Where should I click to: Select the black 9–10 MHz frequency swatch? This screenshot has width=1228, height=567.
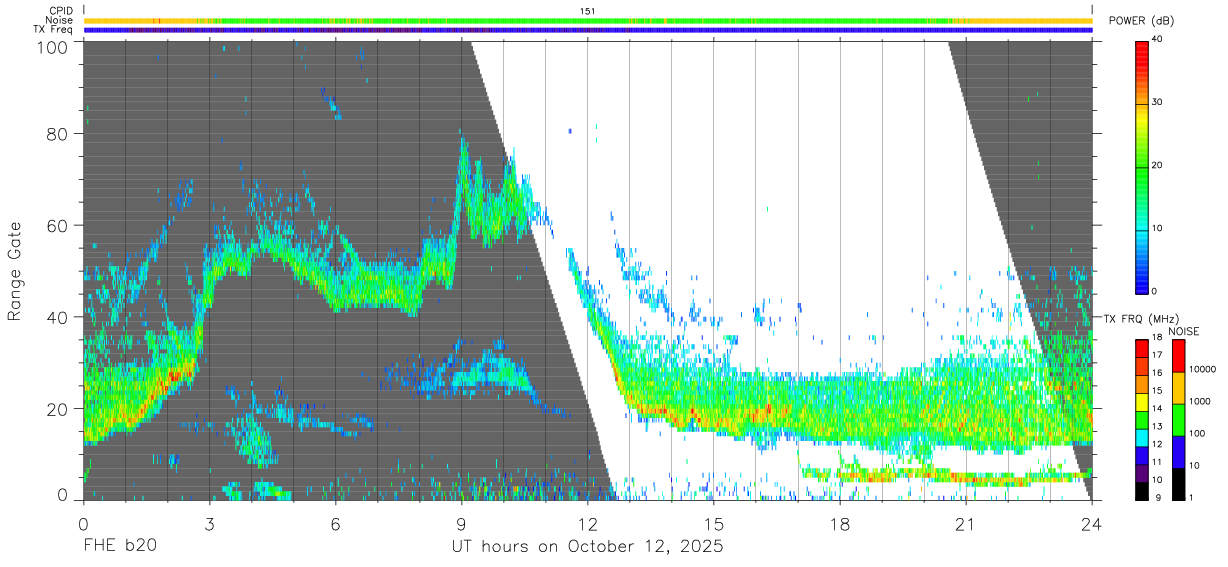tap(1141, 491)
